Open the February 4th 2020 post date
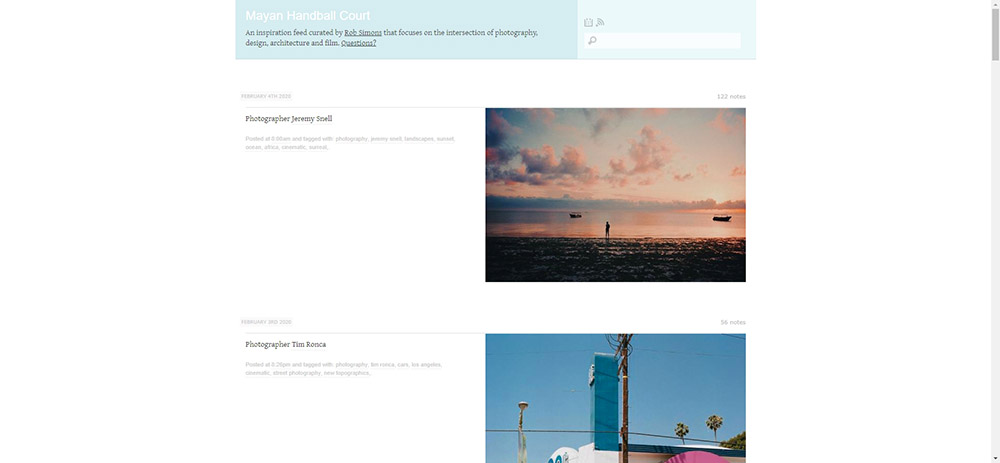The width and height of the screenshot is (1000, 463). coord(266,96)
